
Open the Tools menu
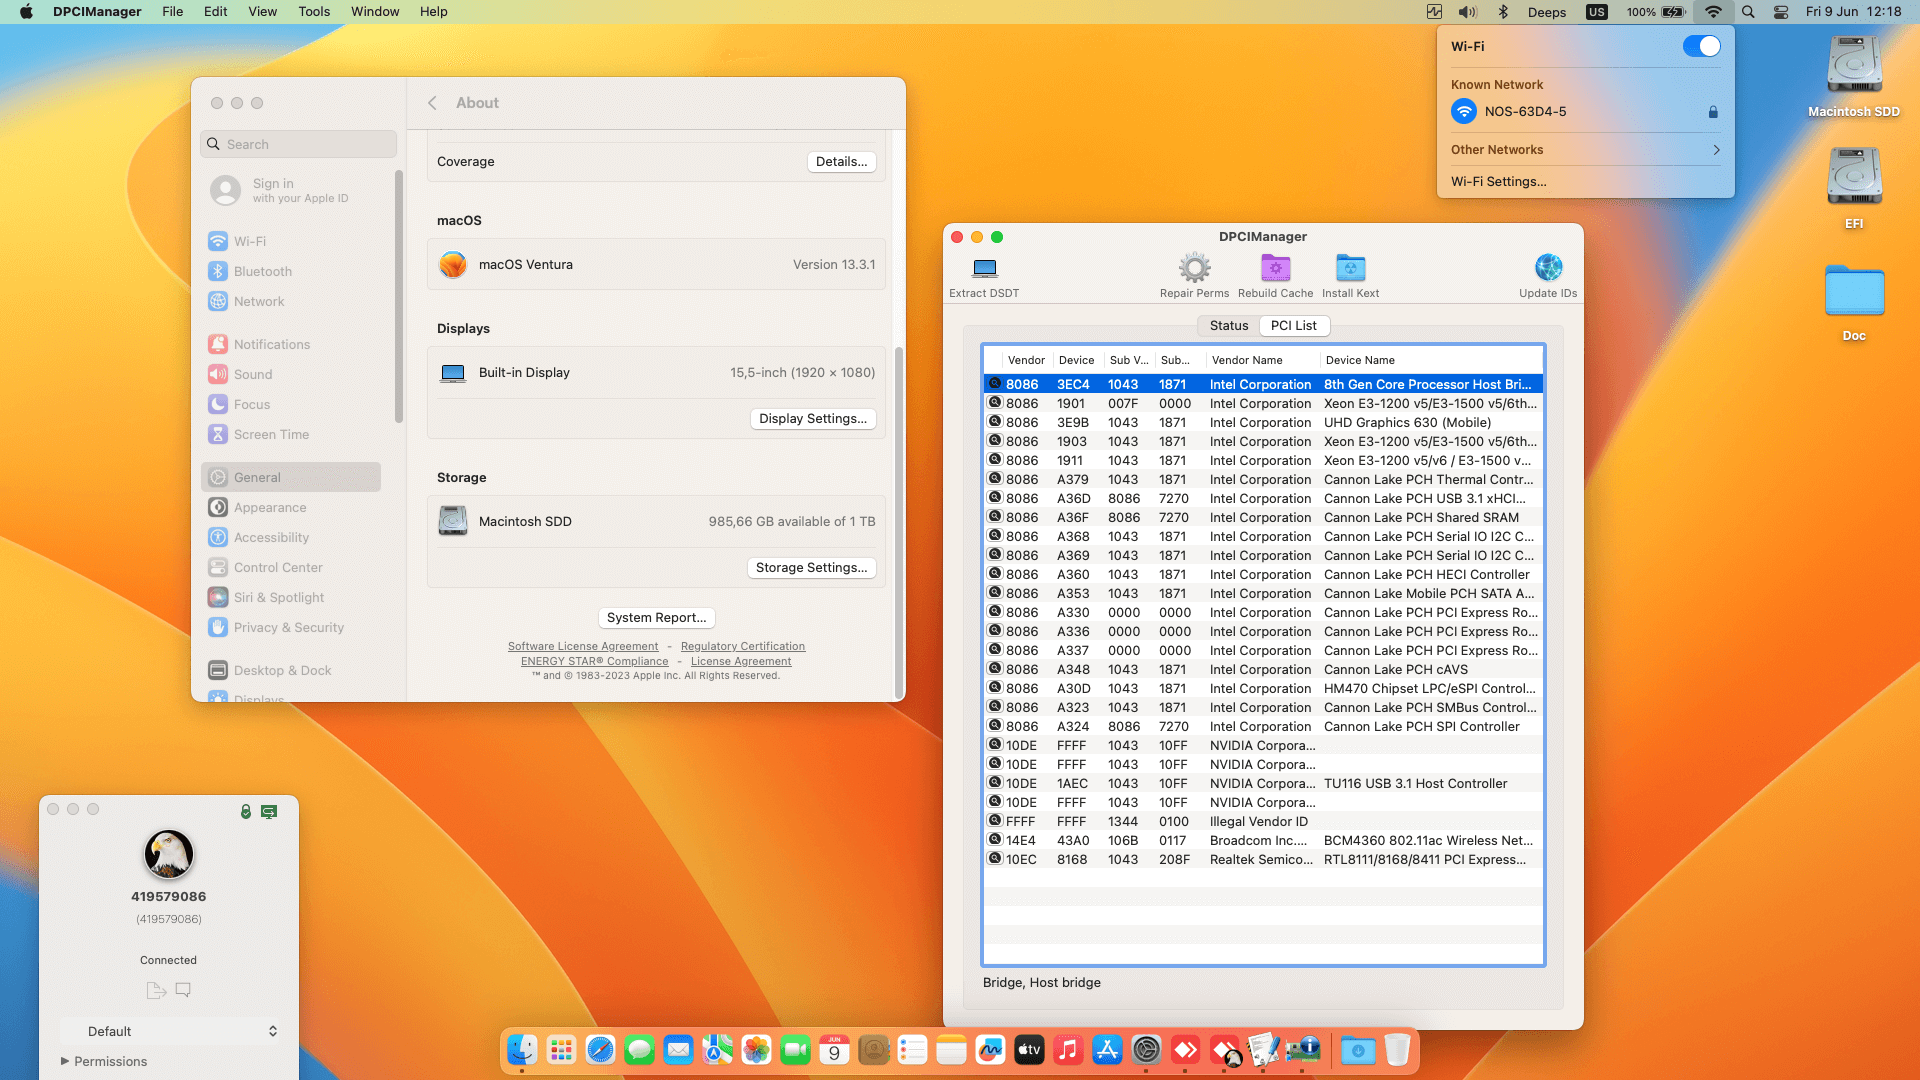point(313,12)
